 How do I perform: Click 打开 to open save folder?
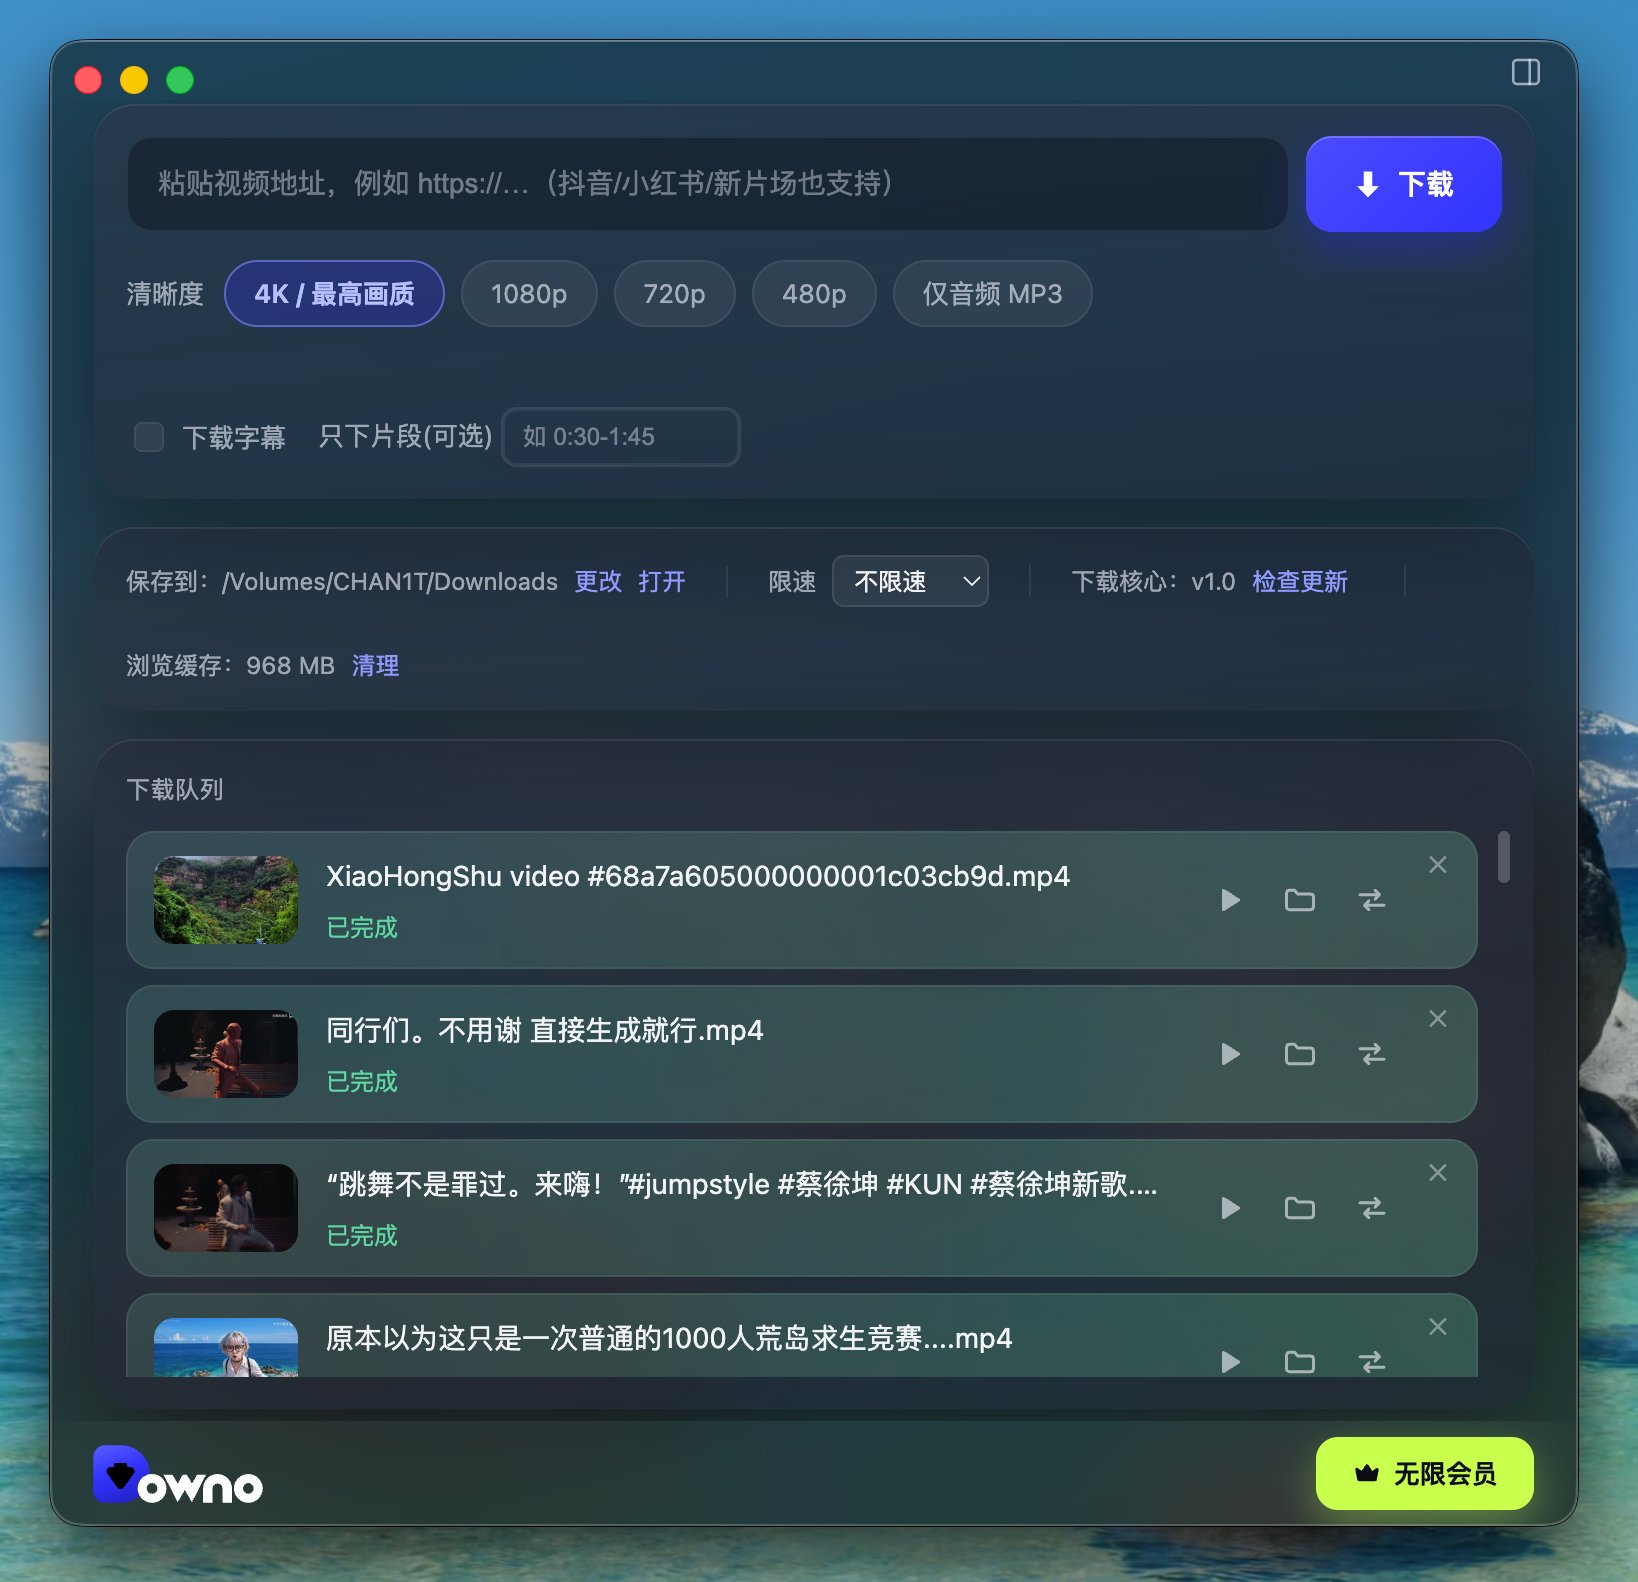(x=662, y=581)
